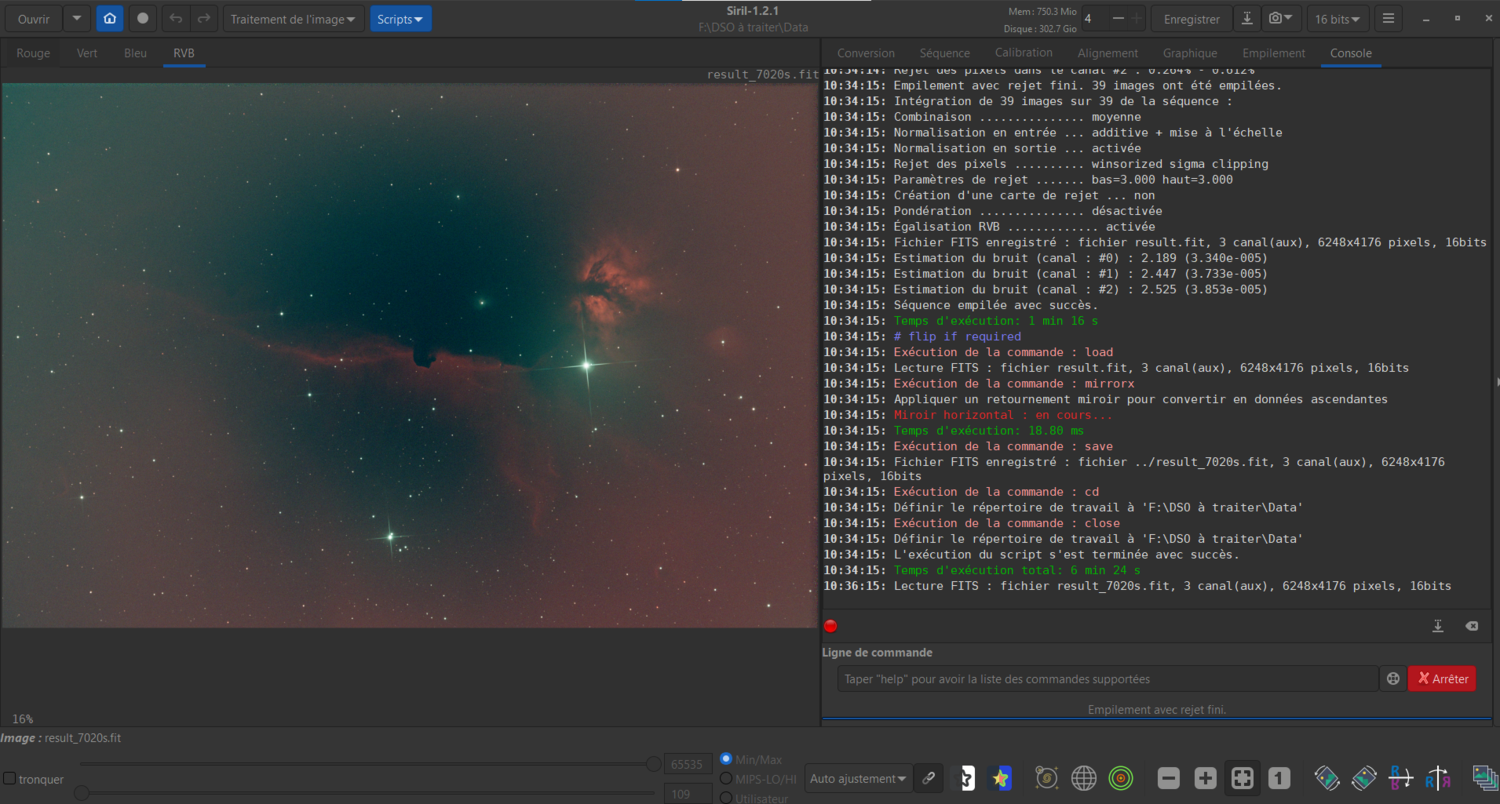1500x804 pixels.
Task: Click the red record dot under console
Action: [x=830, y=626]
